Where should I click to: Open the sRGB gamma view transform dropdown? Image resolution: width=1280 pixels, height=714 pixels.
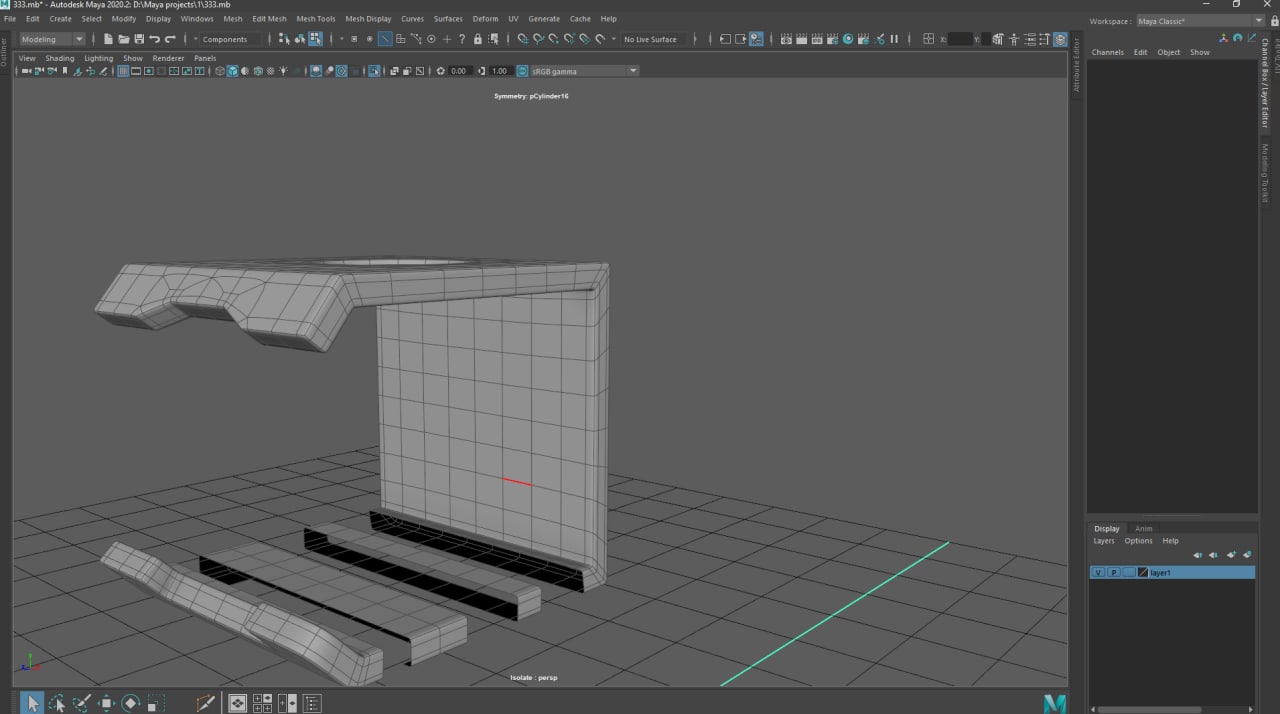coord(584,71)
